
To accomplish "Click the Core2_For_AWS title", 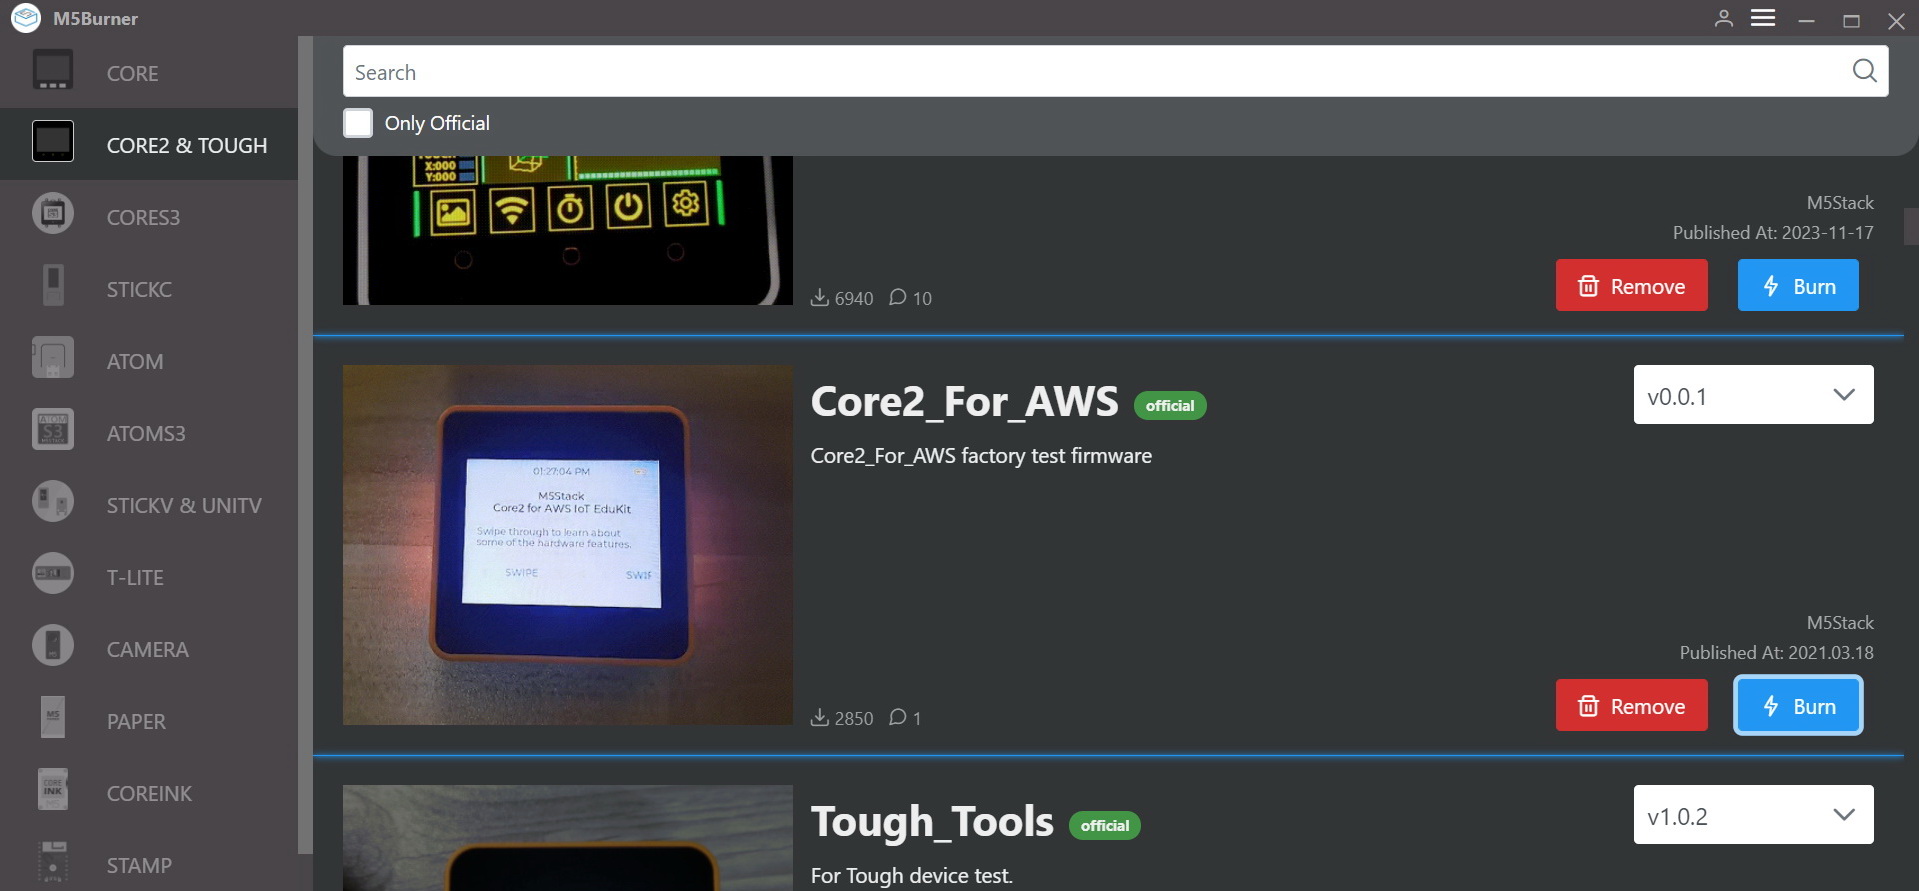I will [x=964, y=402].
